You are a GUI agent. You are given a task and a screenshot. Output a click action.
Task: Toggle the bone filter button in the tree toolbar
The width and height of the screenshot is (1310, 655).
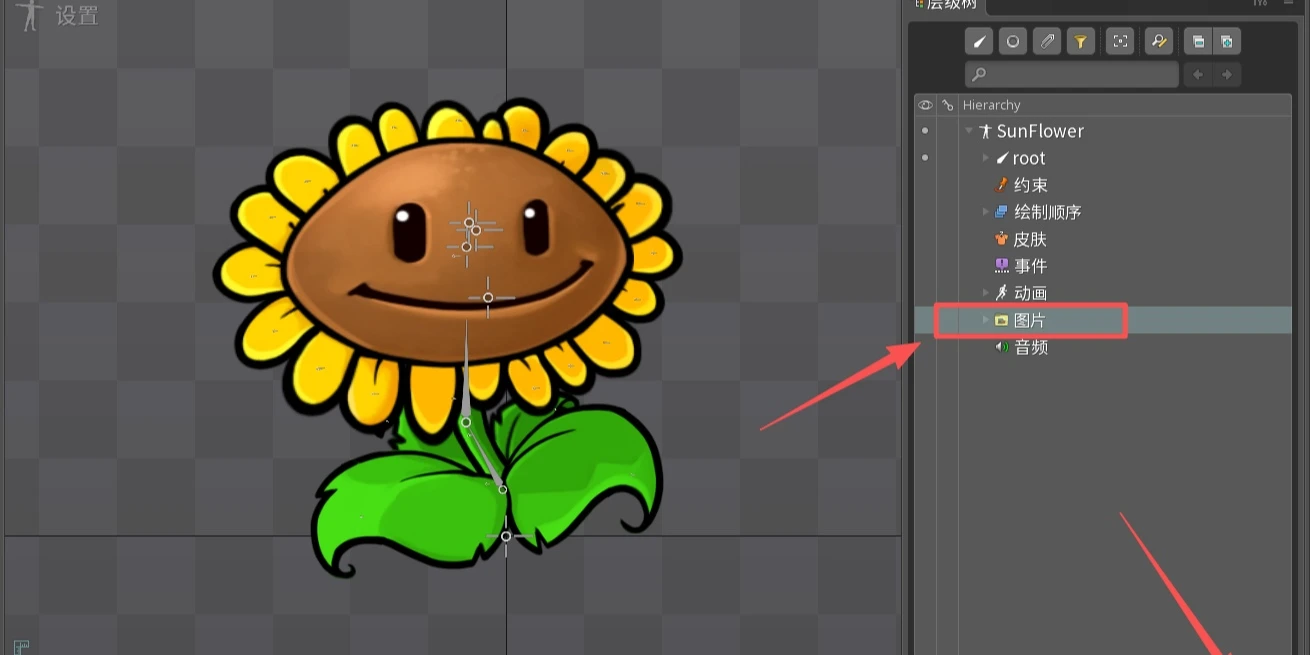pyautogui.click(x=979, y=41)
